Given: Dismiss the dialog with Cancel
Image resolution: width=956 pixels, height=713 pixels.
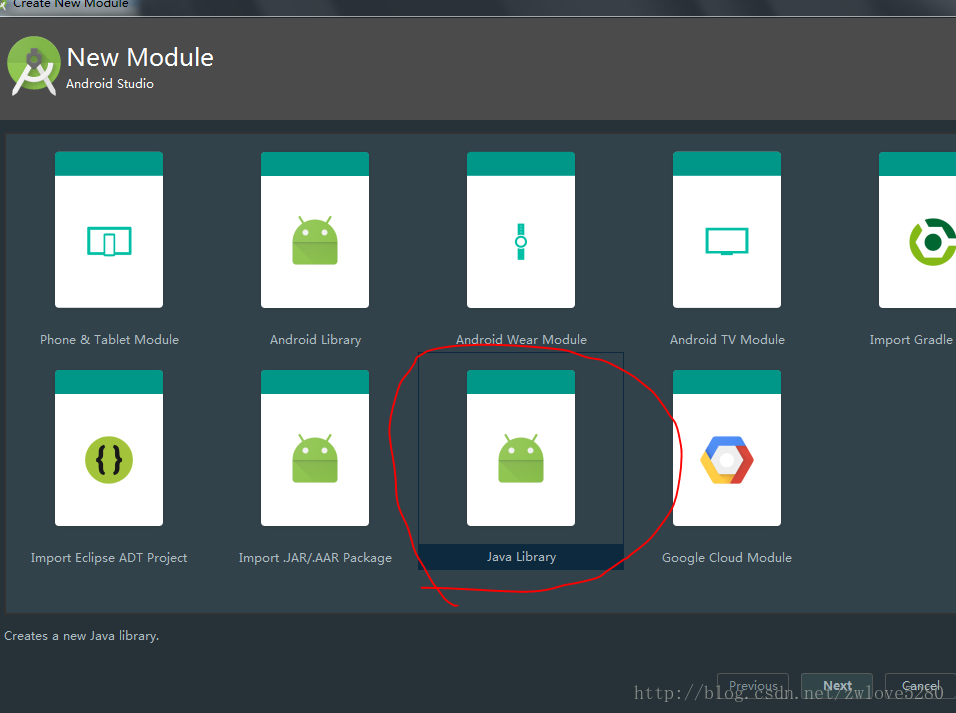Looking at the screenshot, I should click(x=921, y=686).
